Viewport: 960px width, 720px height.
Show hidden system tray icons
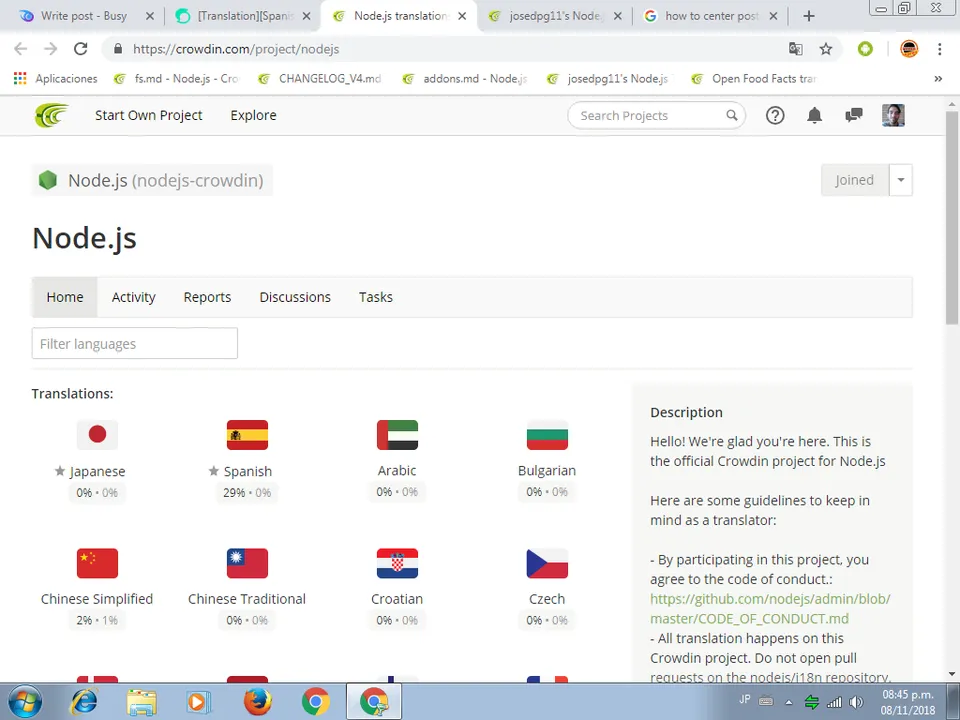(789, 702)
